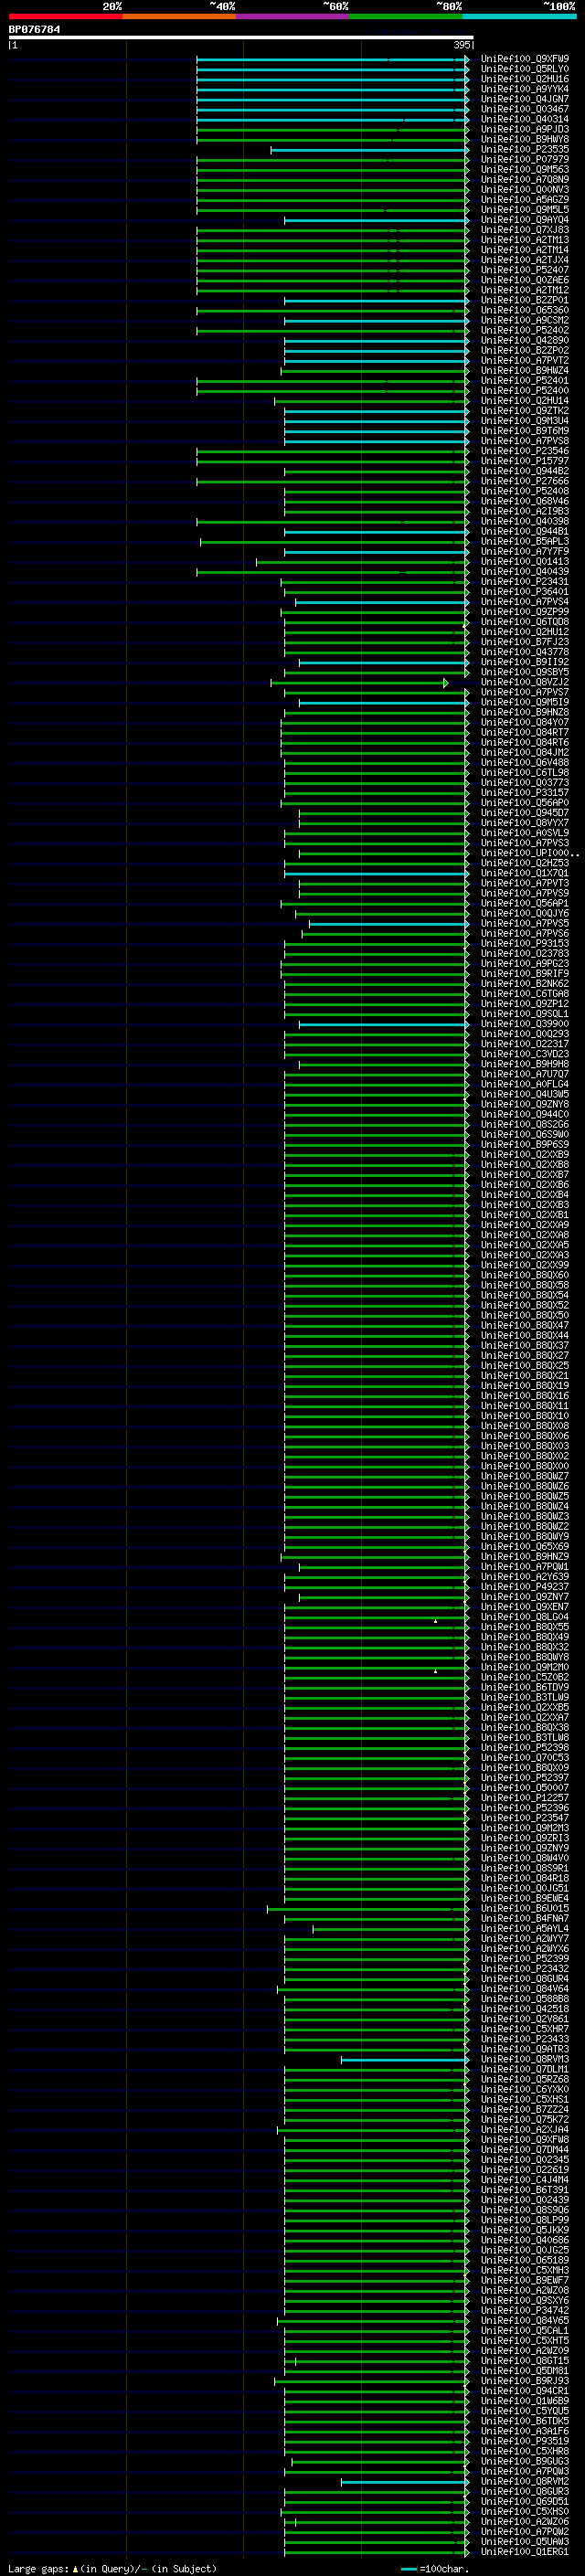Click the query end position 395
Viewport: 585px width, 2576px height.
pyautogui.click(x=461, y=45)
